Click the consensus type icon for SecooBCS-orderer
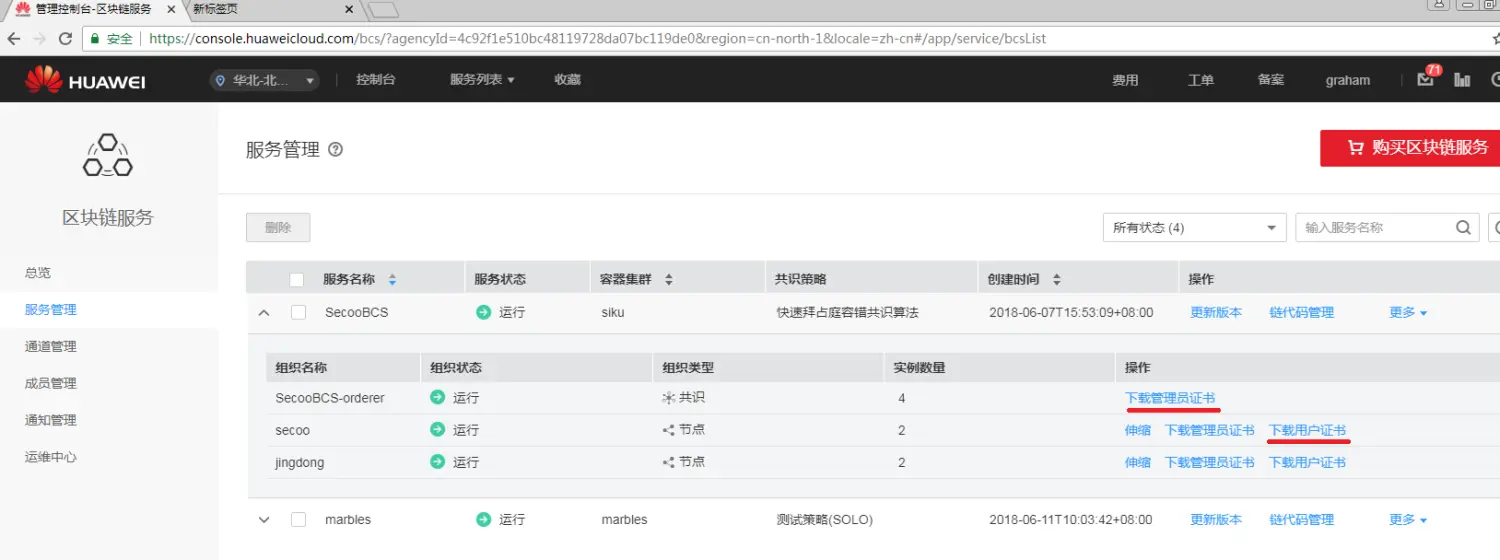Image resolution: width=1500 pixels, height=560 pixels. [x=669, y=398]
